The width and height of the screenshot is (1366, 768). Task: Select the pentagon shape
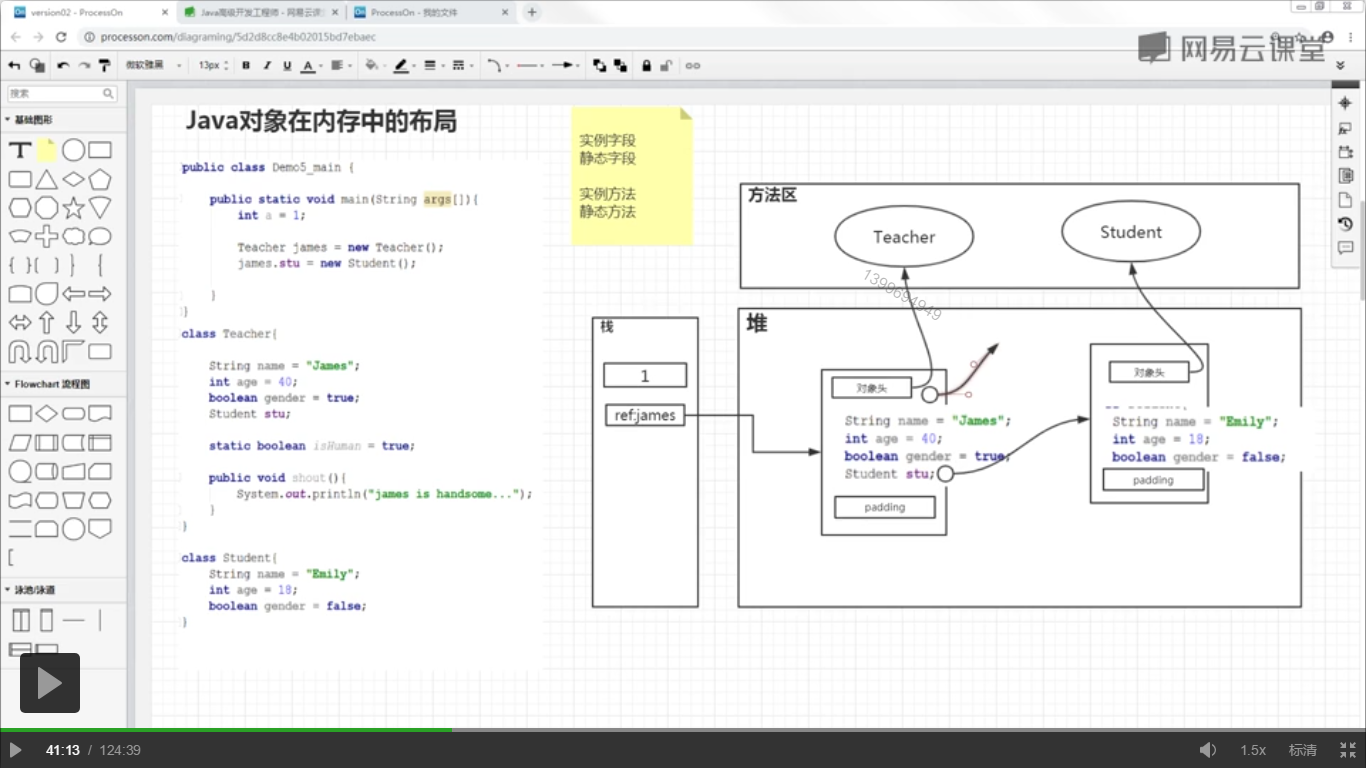[99, 180]
